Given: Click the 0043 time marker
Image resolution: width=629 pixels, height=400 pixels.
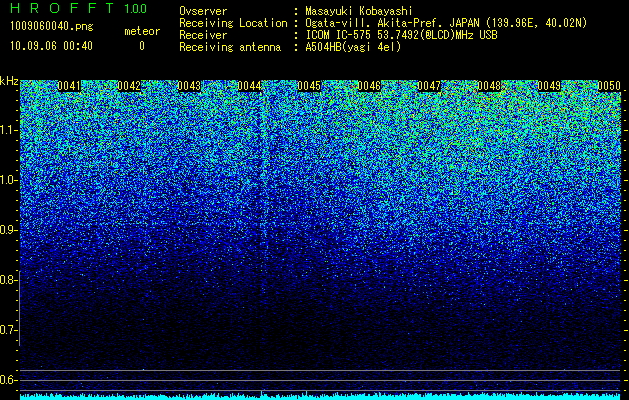Looking at the screenshot, I should [189, 86].
